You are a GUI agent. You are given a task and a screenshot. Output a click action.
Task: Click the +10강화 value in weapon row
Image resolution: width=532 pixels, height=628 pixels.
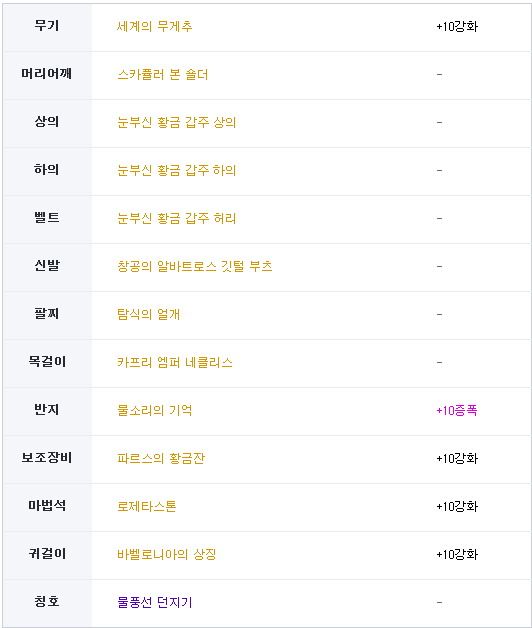point(457,26)
